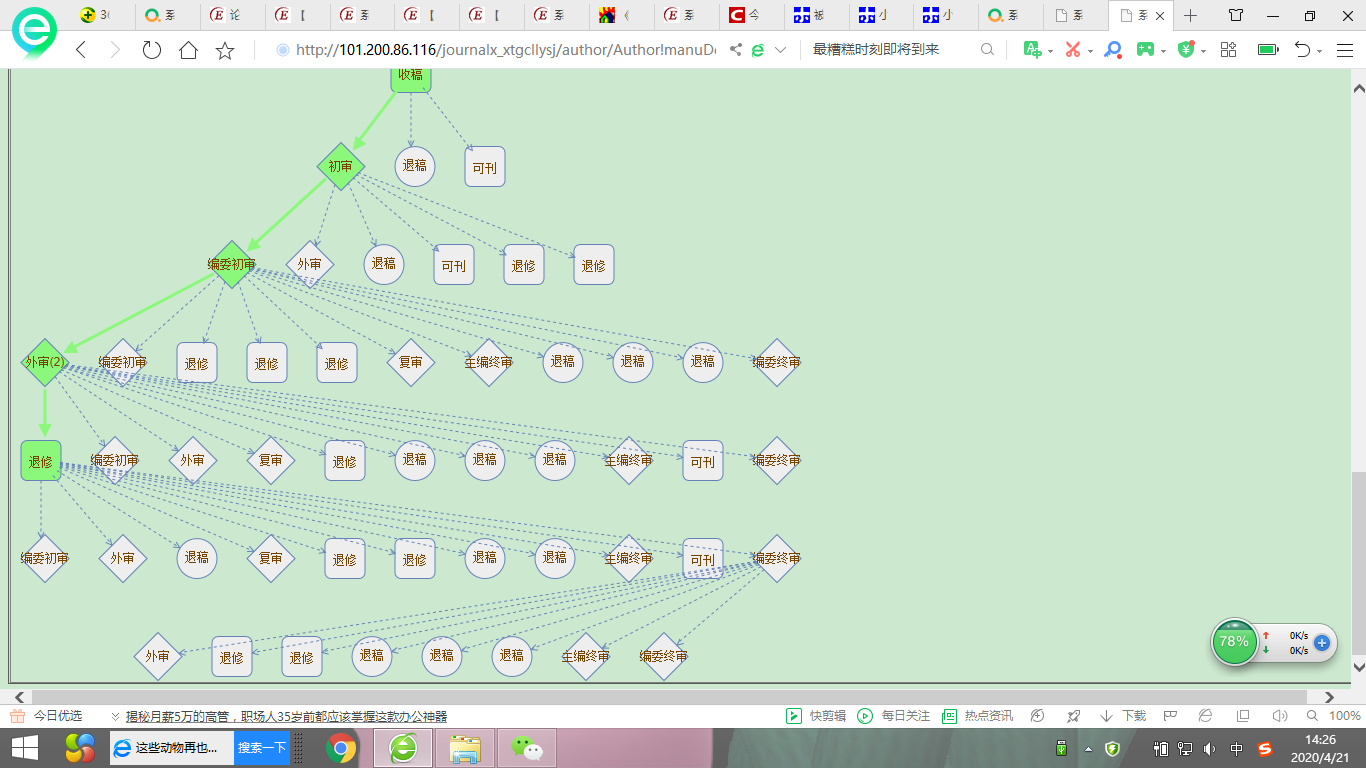Click the undo closed-tab arrow icon
The height and width of the screenshot is (768, 1366).
1302,50
